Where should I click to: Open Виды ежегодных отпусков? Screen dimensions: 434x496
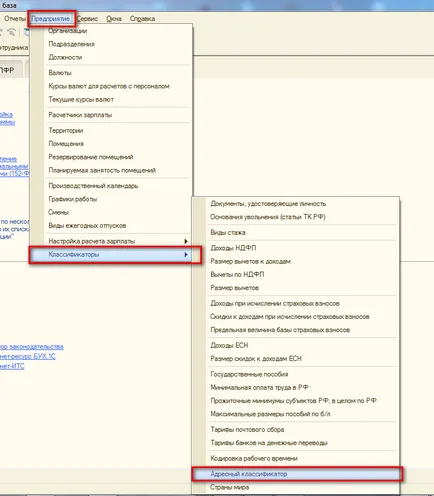[x=87, y=226]
